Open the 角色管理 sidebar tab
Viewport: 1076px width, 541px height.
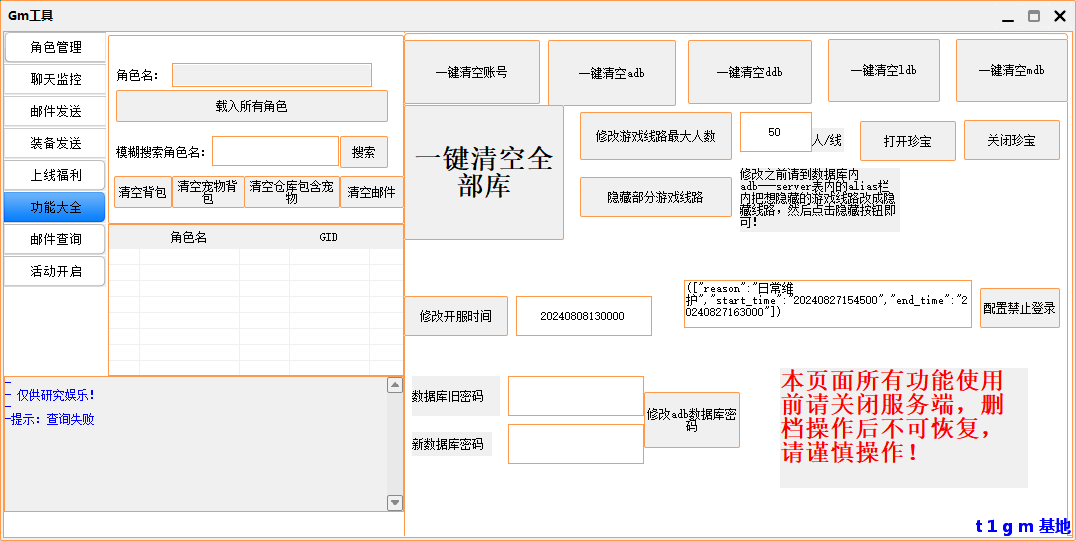(x=55, y=47)
